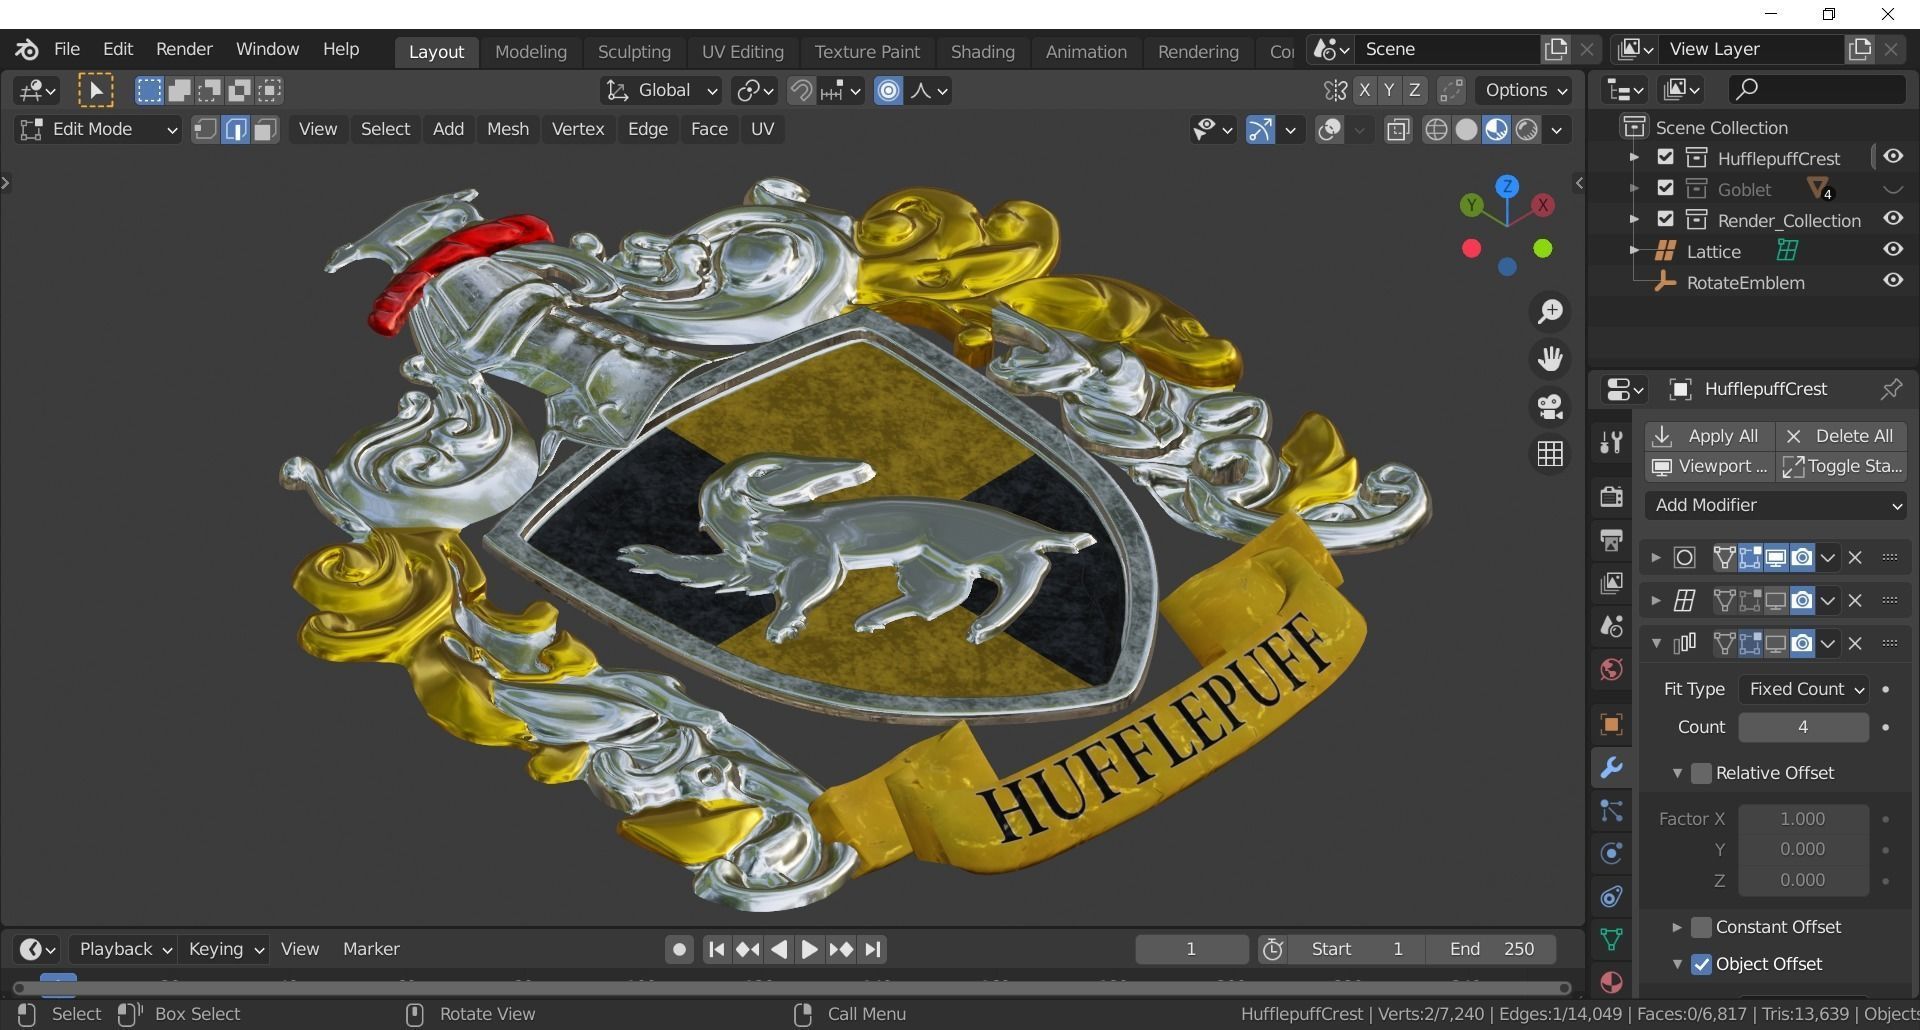This screenshot has width=1920, height=1030.
Task: Hide Lattice object via eye icon
Action: [1892, 250]
